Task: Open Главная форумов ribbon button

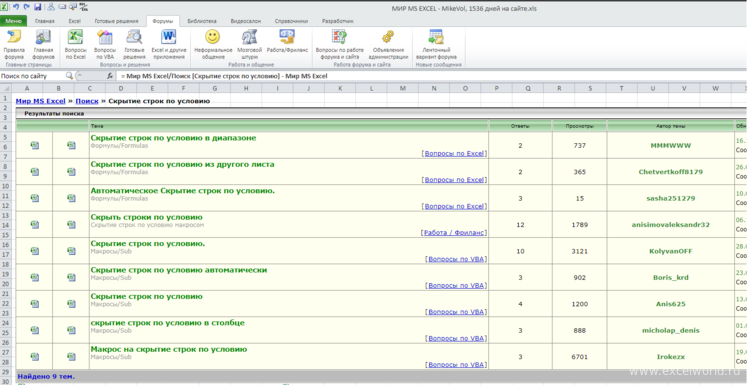Action: [44, 44]
